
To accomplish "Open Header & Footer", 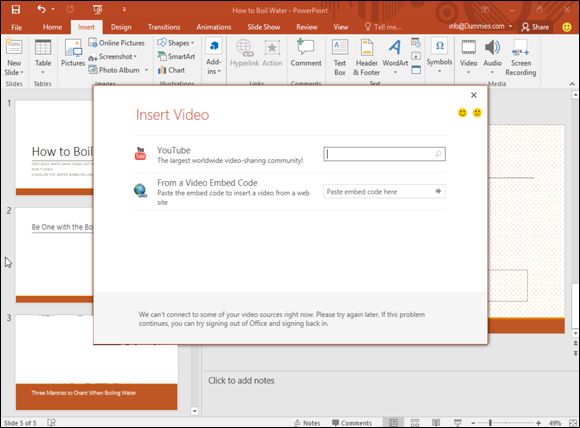I will pyautogui.click(x=367, y=57).
